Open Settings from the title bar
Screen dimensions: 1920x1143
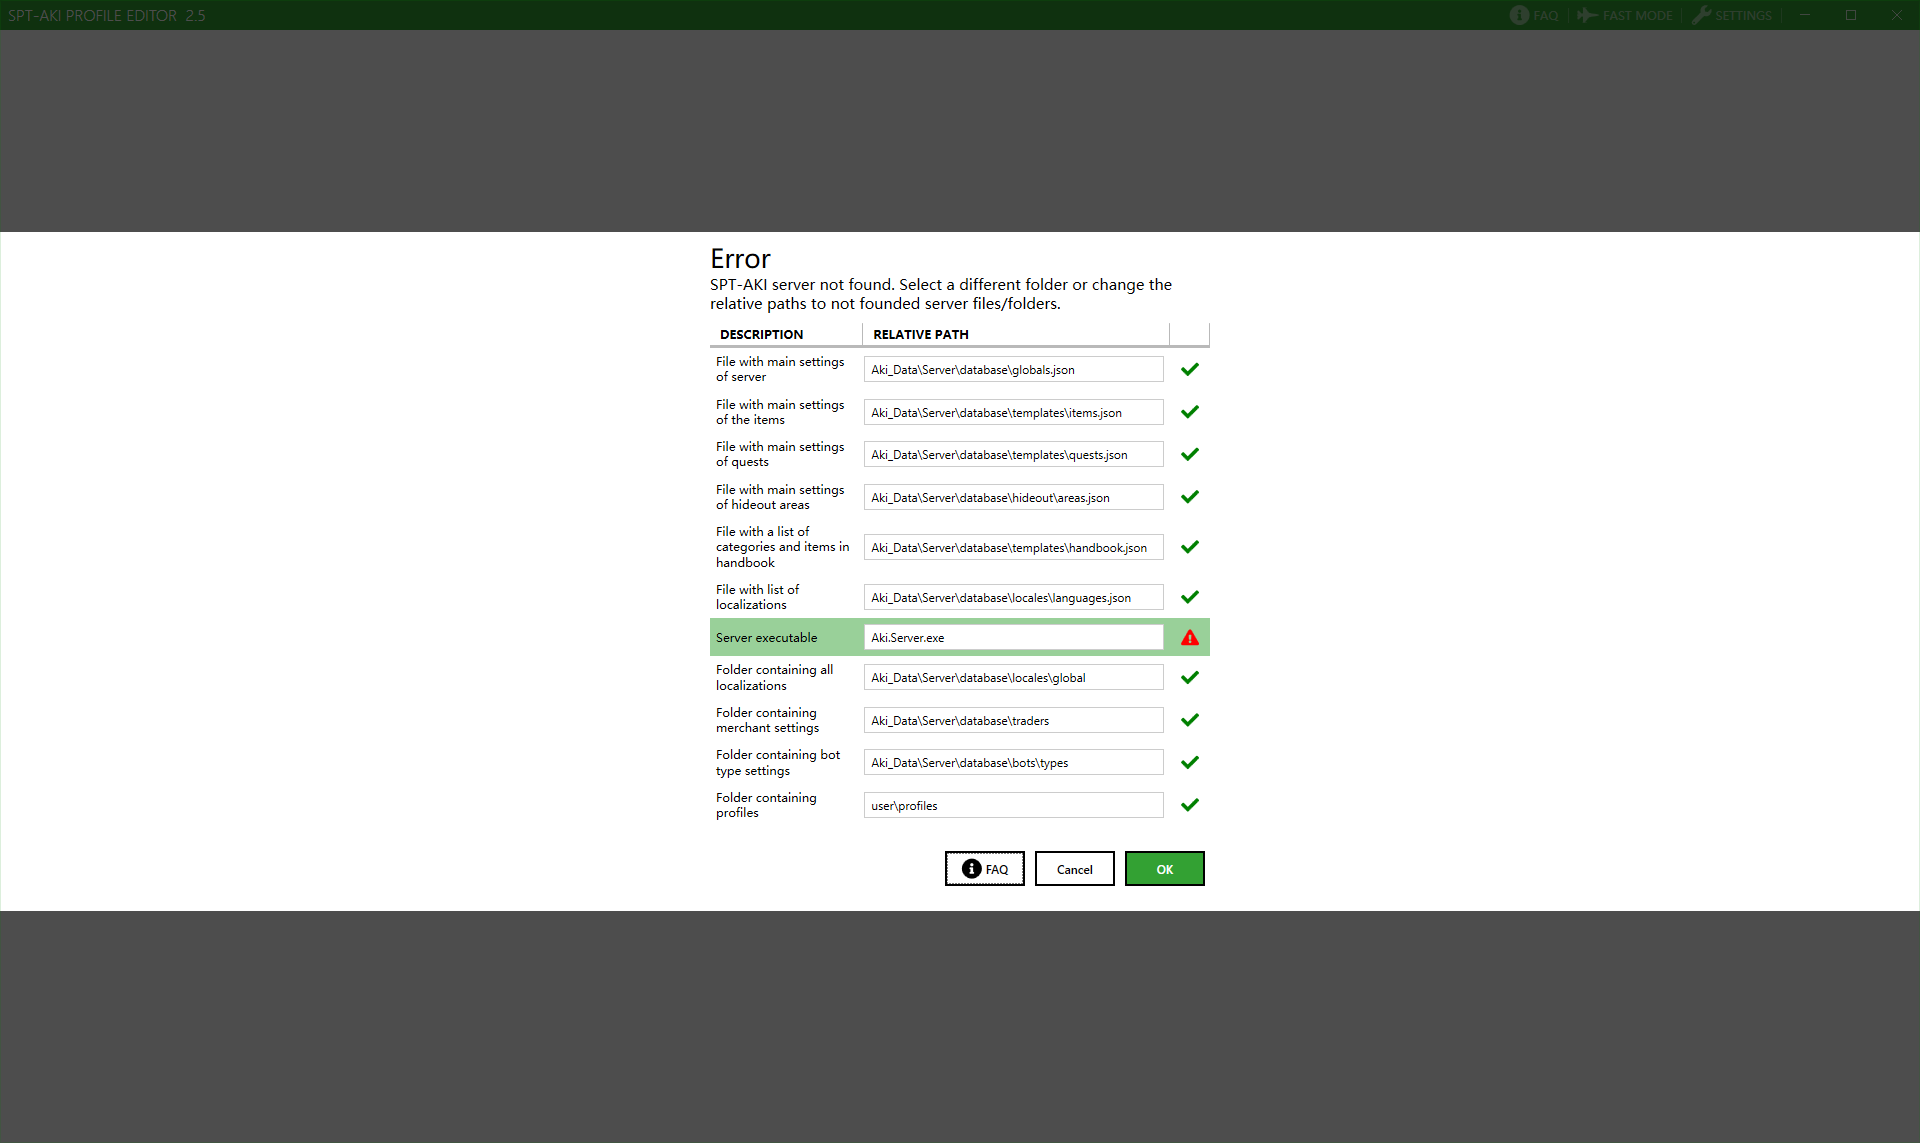(1732, 15)
